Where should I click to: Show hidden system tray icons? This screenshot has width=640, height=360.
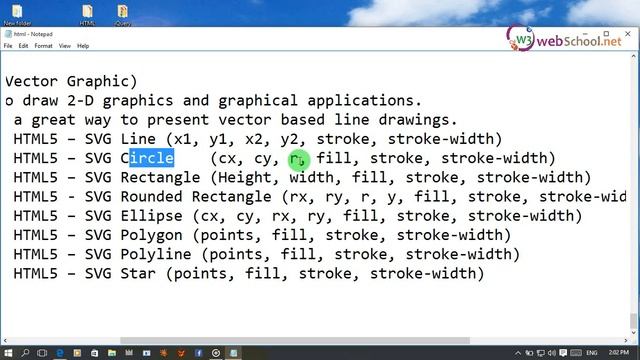(518, 353)
